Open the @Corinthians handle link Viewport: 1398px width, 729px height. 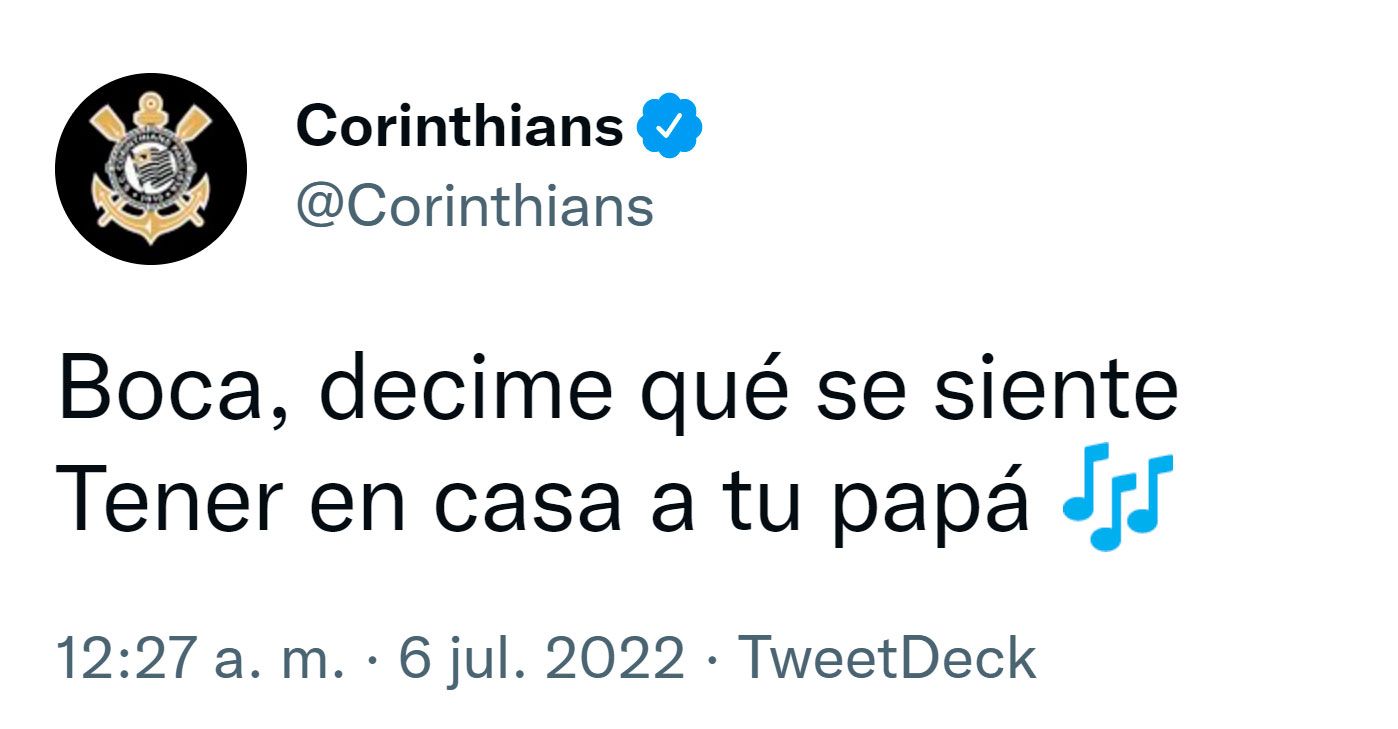point(474,207)
